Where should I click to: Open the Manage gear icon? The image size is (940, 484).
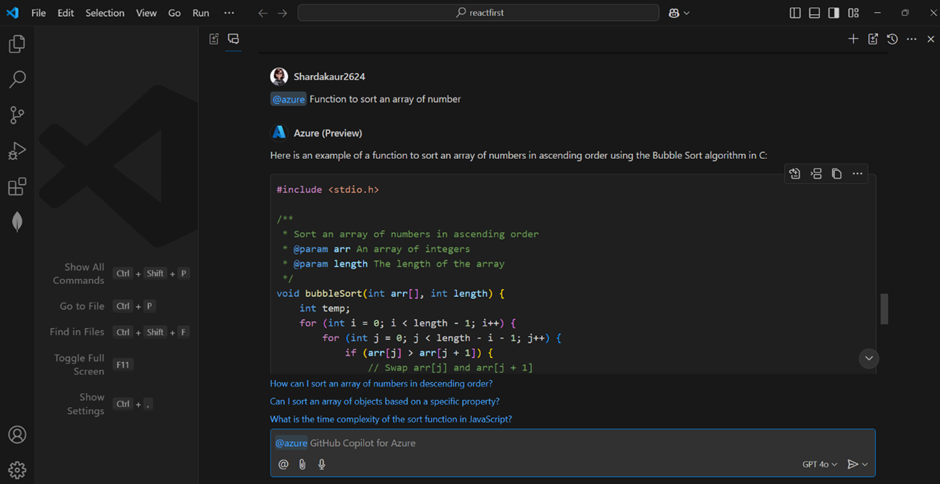17,469
